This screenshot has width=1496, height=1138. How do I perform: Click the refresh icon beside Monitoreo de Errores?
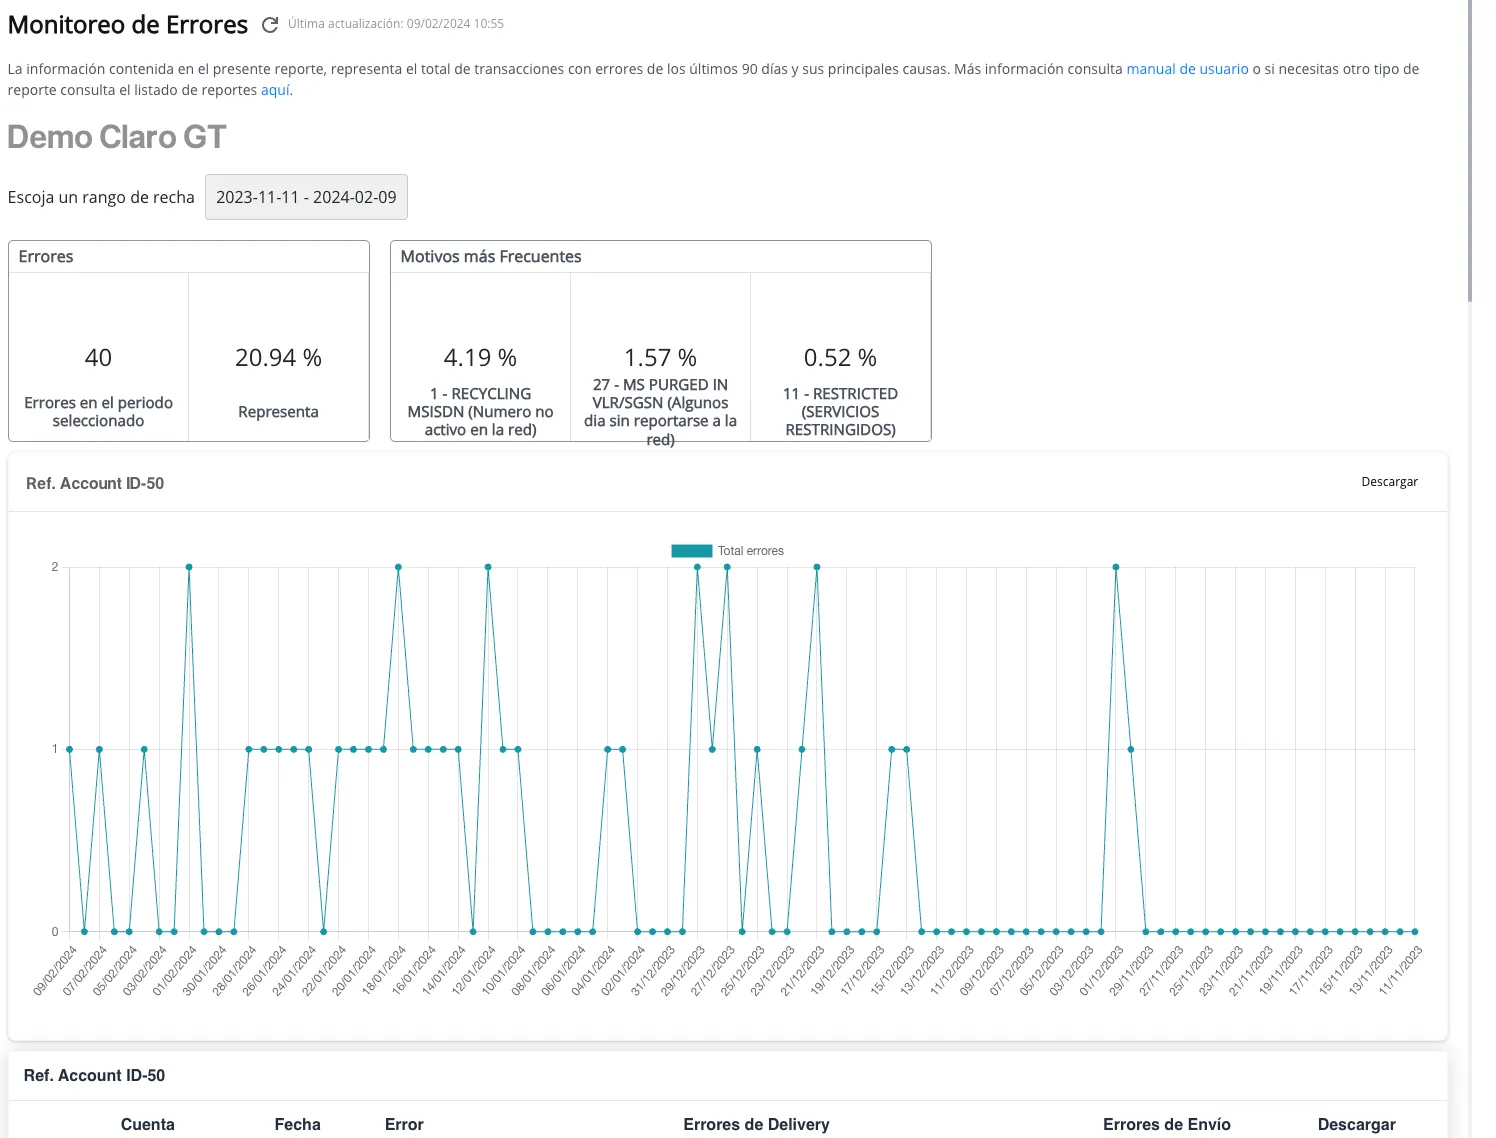[x=269, y=25]
